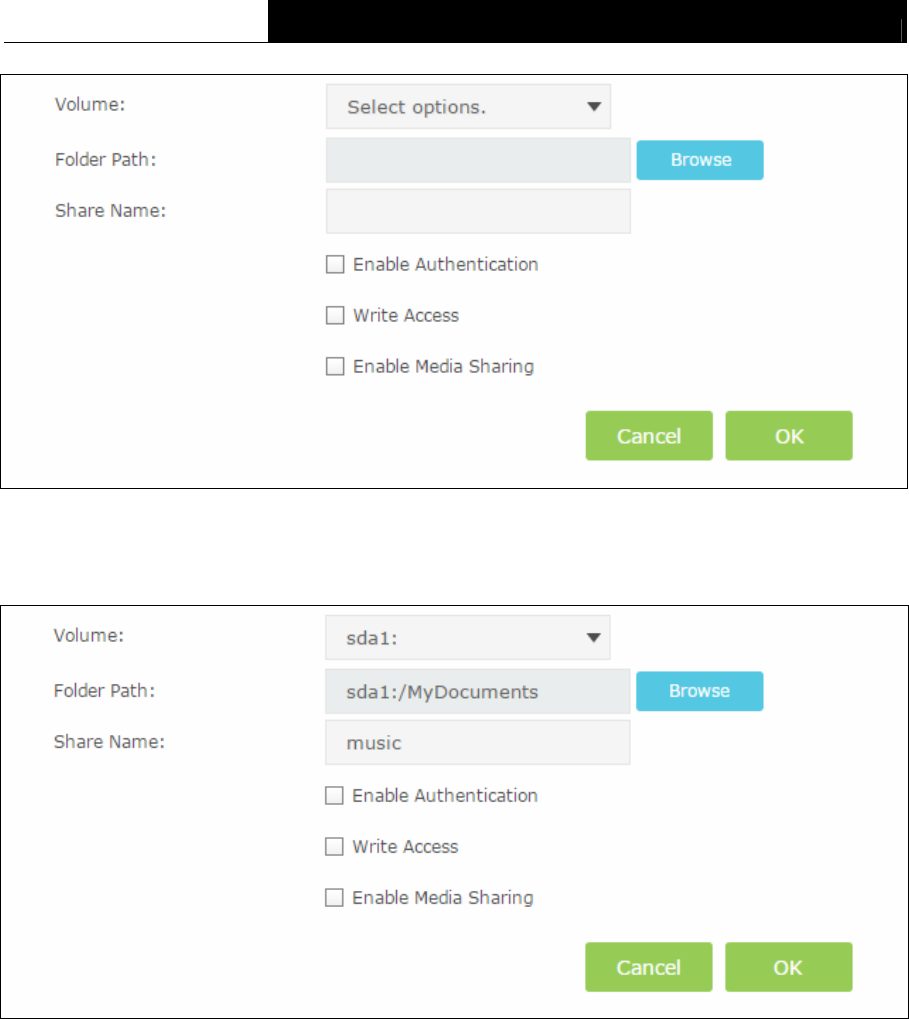Click the Folder Path field showing sda1:/MyDocuments
Viewport: 909px width, 1019px height.
coord(478,691)
